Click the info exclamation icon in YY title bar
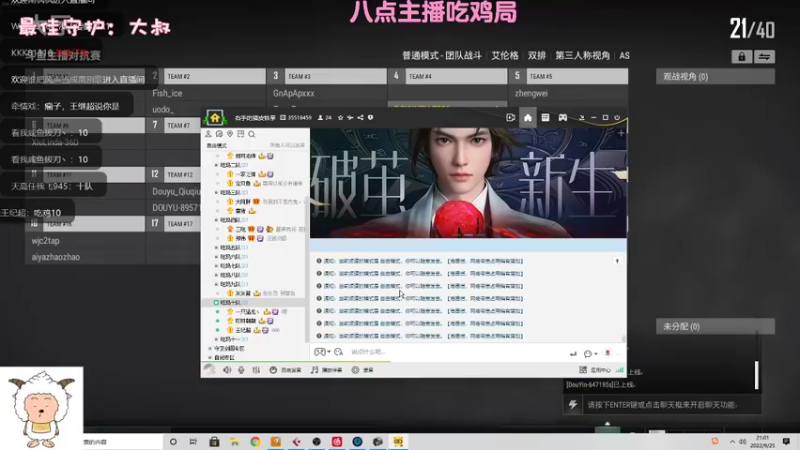800x450 pixels. [370, 117]
